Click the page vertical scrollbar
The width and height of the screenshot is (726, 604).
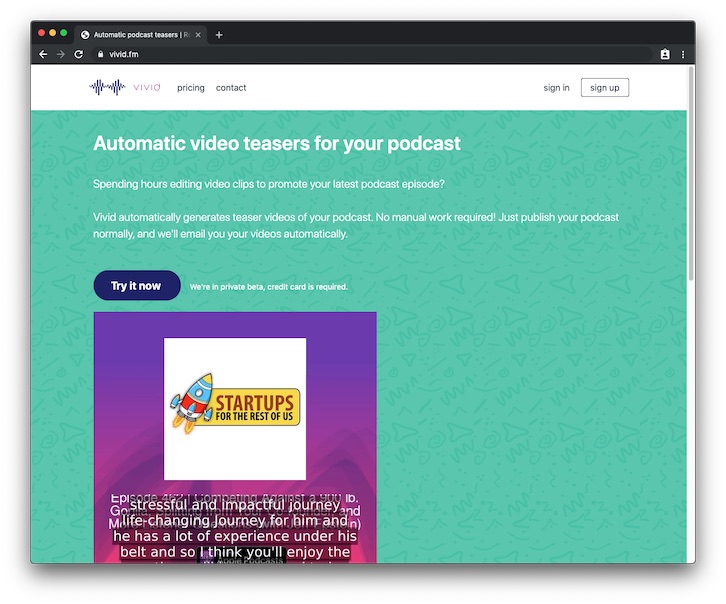tap(691, 174)
